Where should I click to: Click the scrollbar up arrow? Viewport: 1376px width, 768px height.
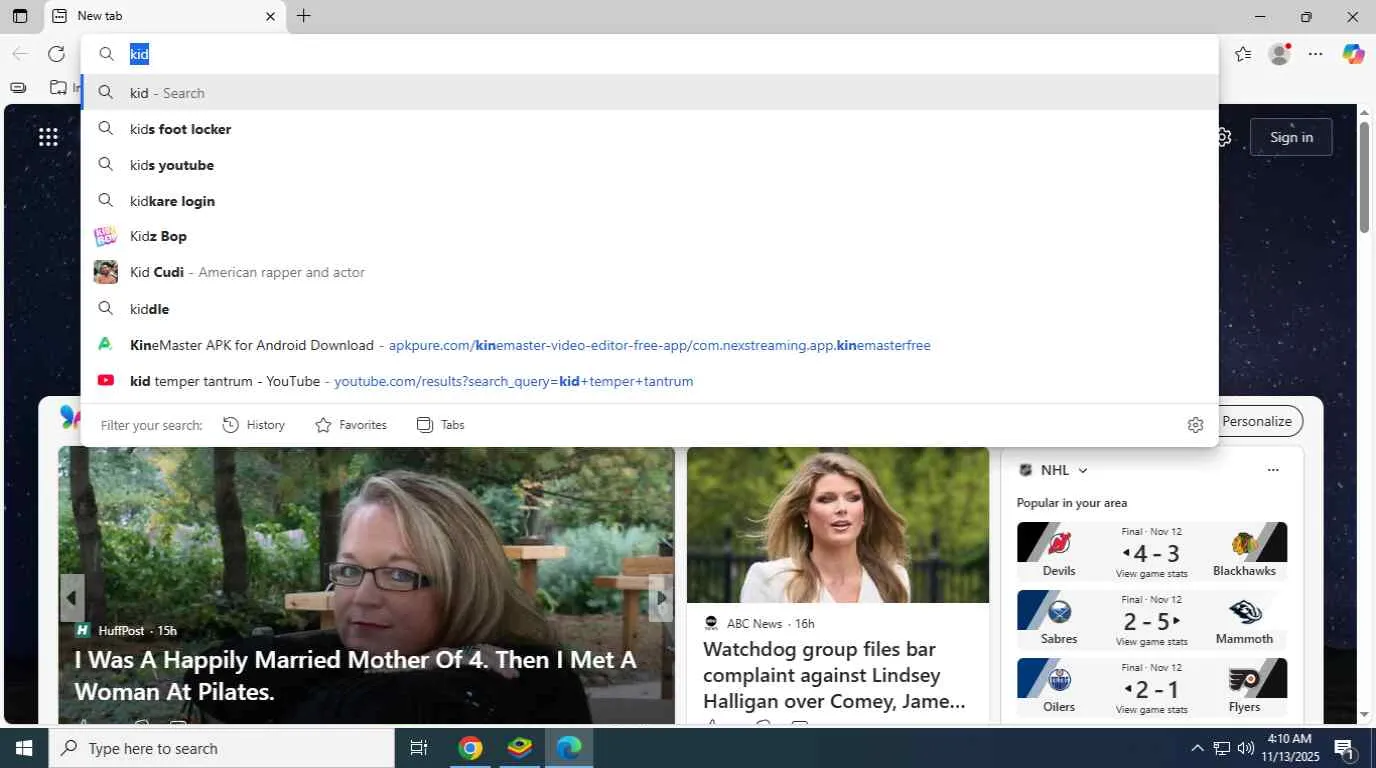1364,111
